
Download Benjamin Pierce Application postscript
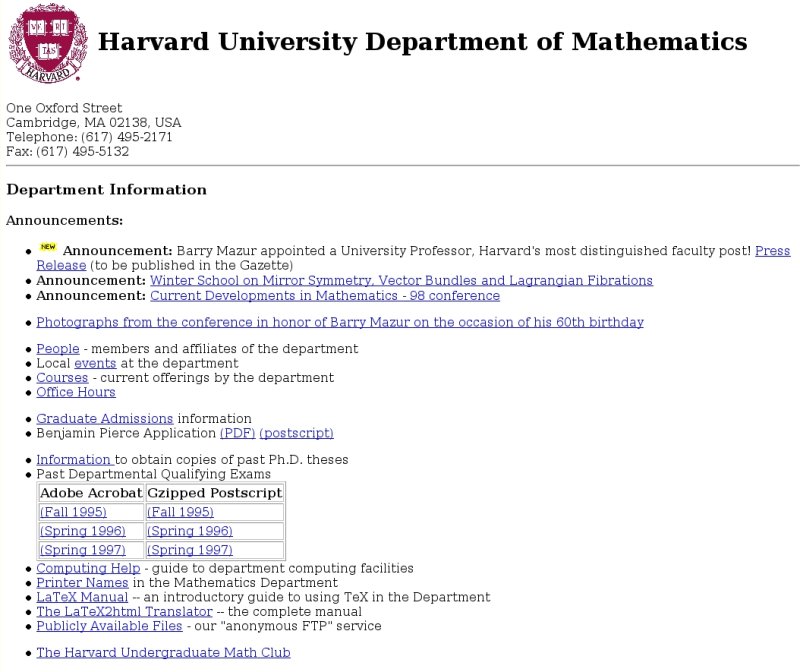click(x=296, y=433)
